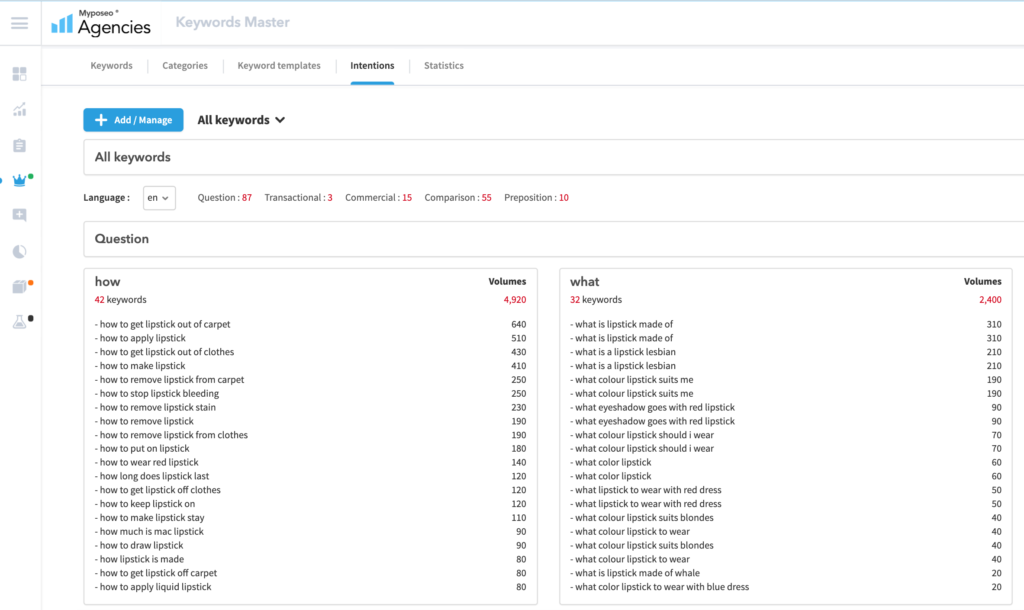Open the language en dropdown
This screenshot has height=610, width=1024.
point(159,197)
